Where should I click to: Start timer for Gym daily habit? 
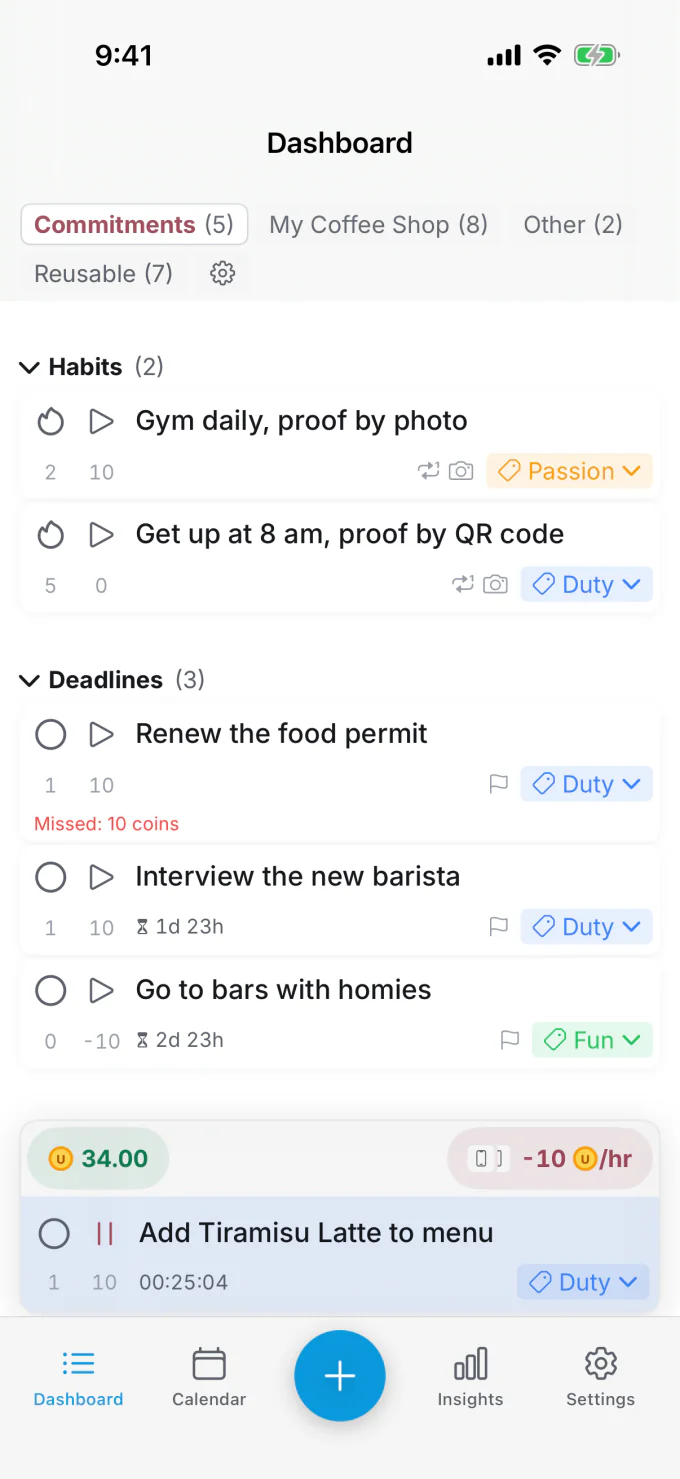101,421
